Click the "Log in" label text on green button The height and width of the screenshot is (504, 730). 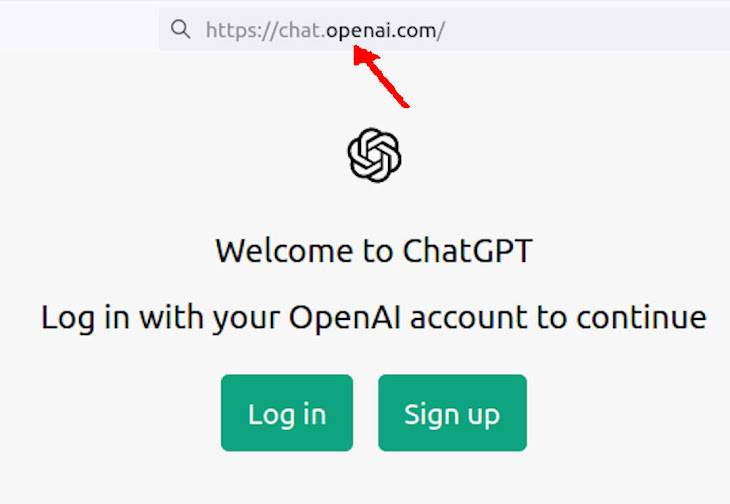pos(287,414)
